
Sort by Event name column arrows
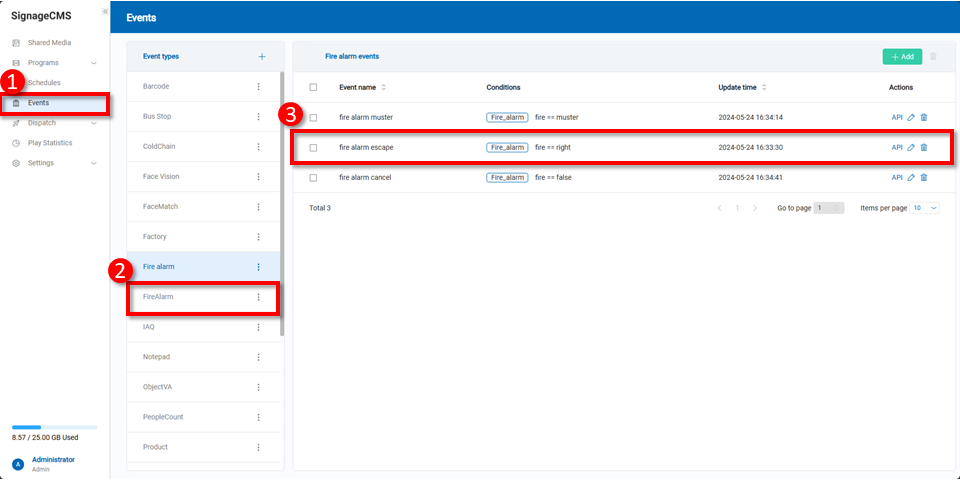click(x=383, y=87)
